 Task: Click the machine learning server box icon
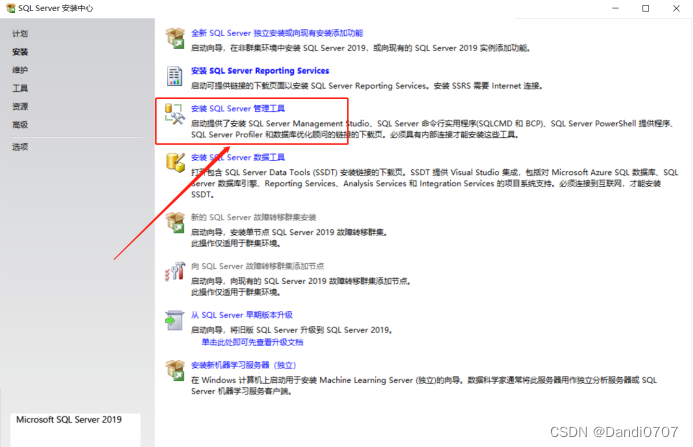[x=175, y=370]
